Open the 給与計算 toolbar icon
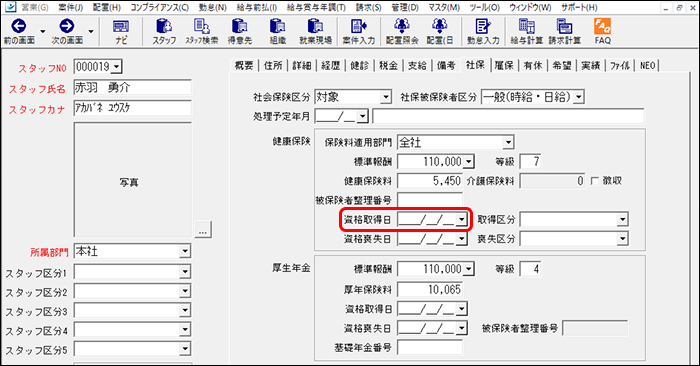 pyautogui.click(x=526, y=31)
